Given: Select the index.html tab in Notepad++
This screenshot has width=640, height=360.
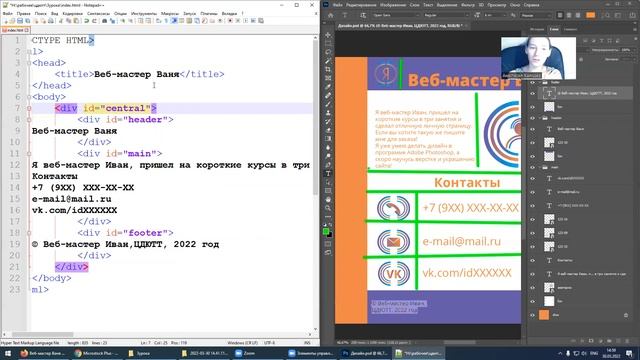Looking at the screenshot, I should (16, 30).
